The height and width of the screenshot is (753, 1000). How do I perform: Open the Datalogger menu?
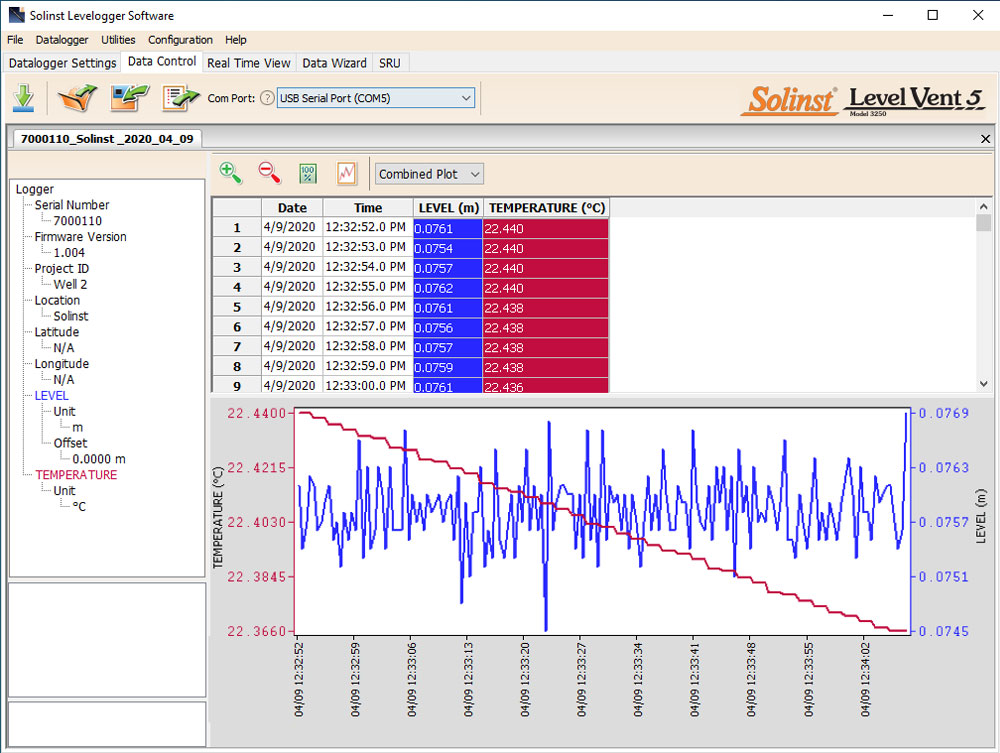tap(62, 39)
